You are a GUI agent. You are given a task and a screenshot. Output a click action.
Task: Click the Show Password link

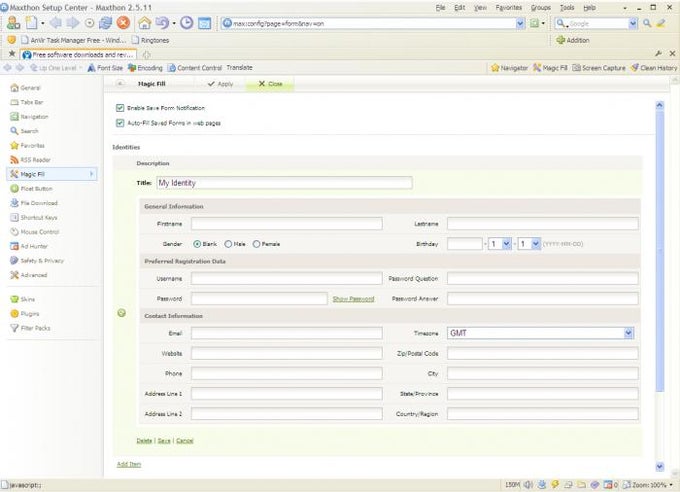[x=353, y=299]
